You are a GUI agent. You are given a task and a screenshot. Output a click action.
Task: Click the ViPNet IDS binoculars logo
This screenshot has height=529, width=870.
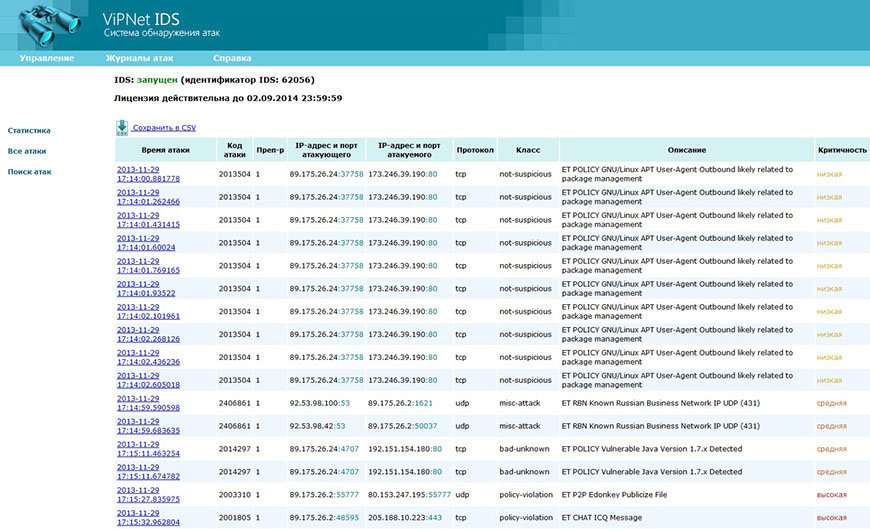[50, 25]
